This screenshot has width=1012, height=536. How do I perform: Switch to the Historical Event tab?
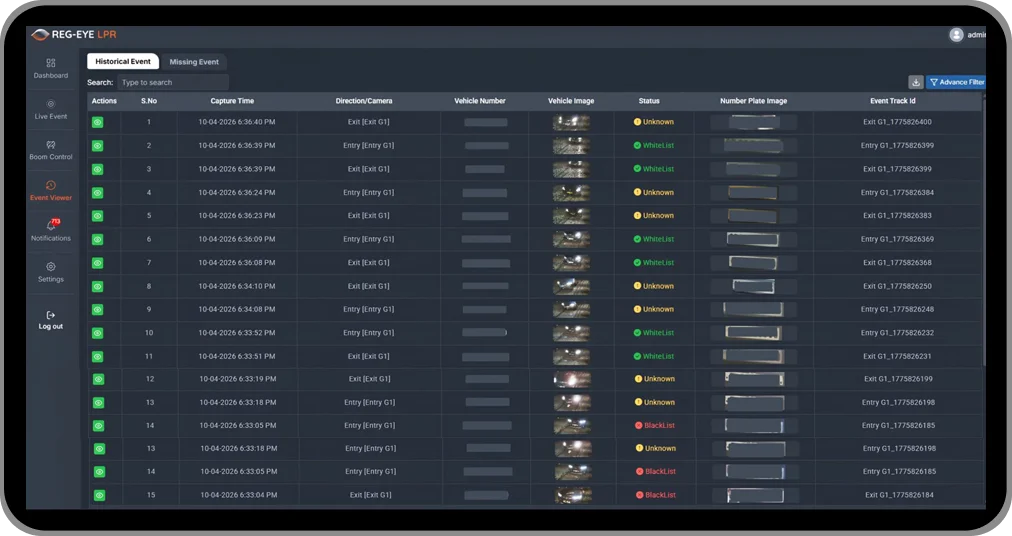pyautogui.click(x=123, y=61)
